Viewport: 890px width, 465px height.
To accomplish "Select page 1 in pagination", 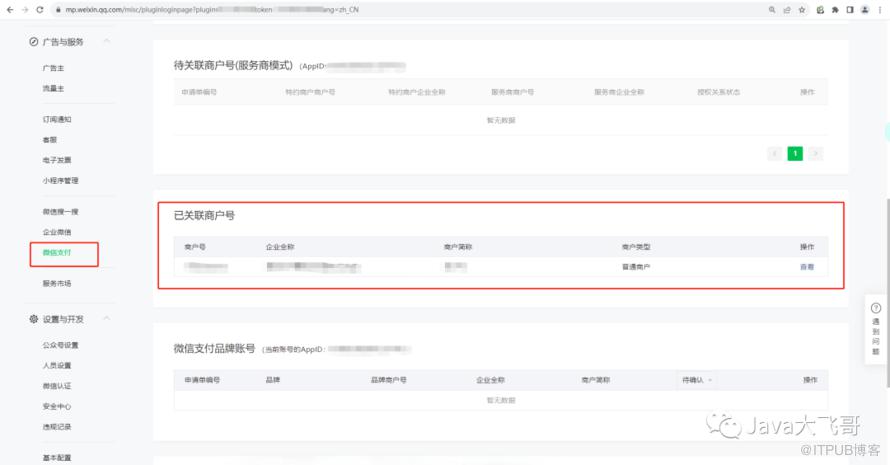I will [795, 153].
